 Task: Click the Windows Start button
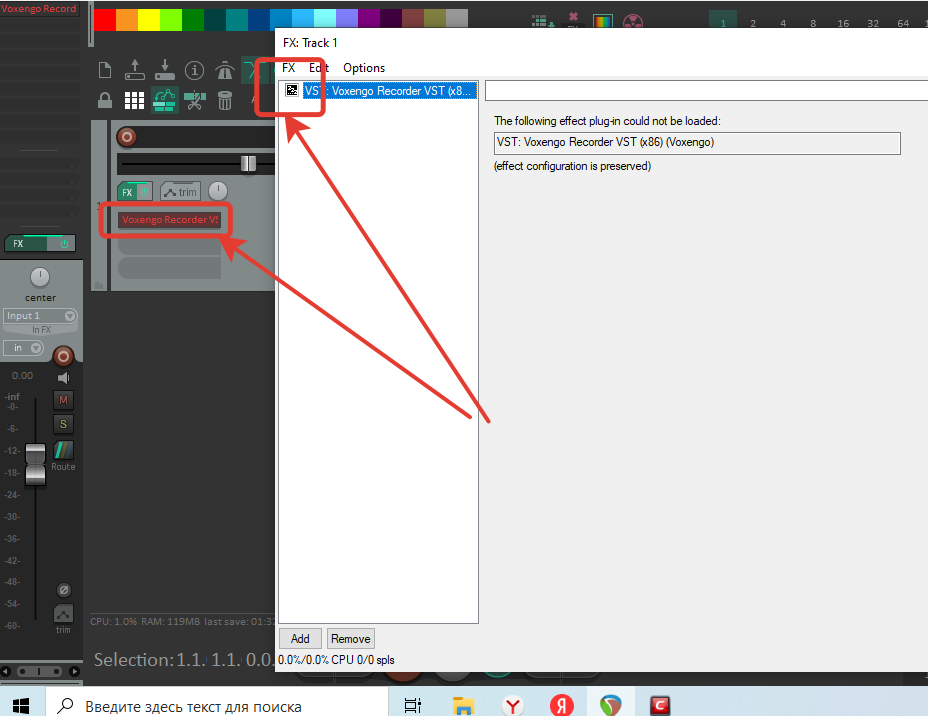[x=21, y=704]
